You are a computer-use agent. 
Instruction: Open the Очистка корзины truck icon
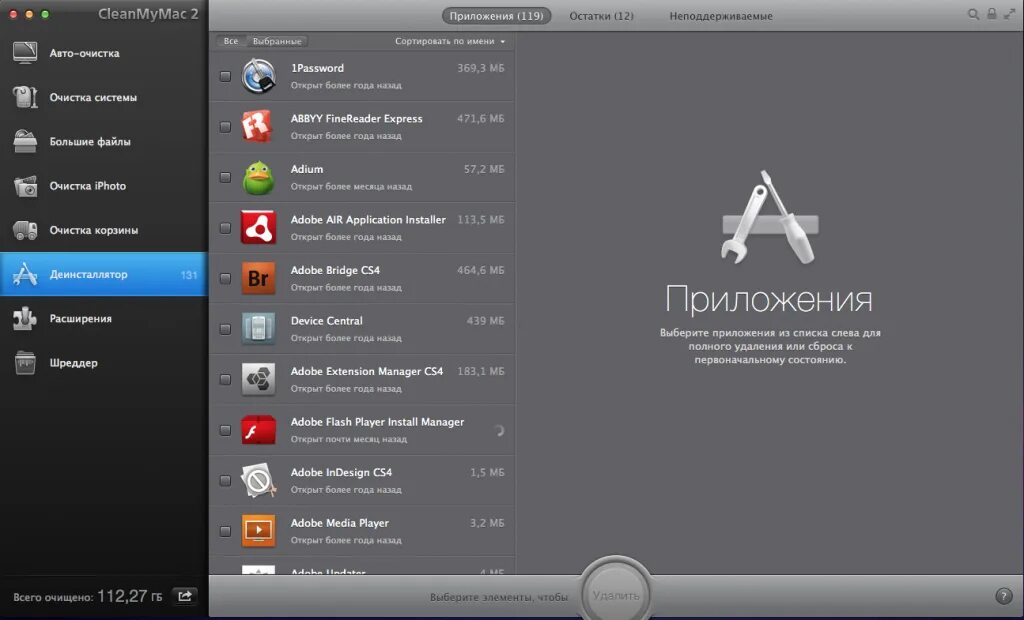tap(25, 230)
